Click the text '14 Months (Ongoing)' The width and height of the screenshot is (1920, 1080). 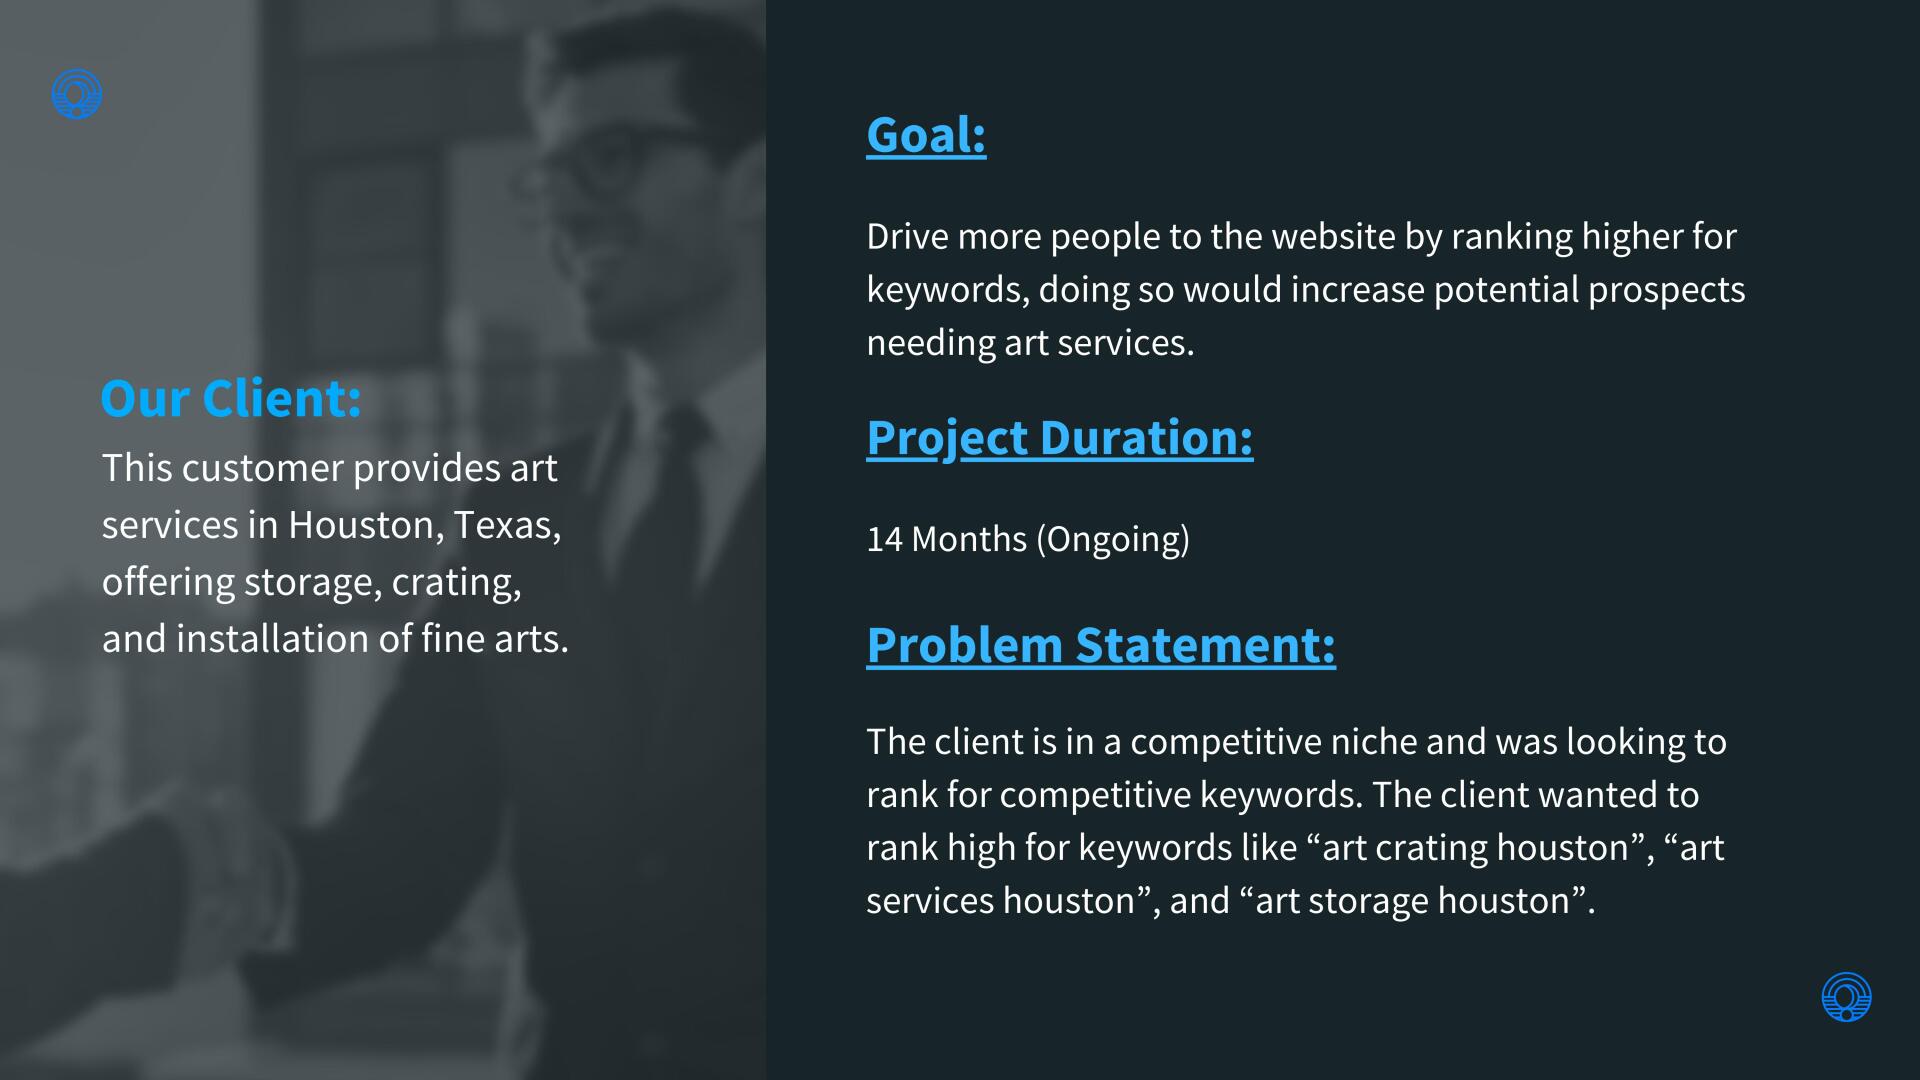point(1028,539)
